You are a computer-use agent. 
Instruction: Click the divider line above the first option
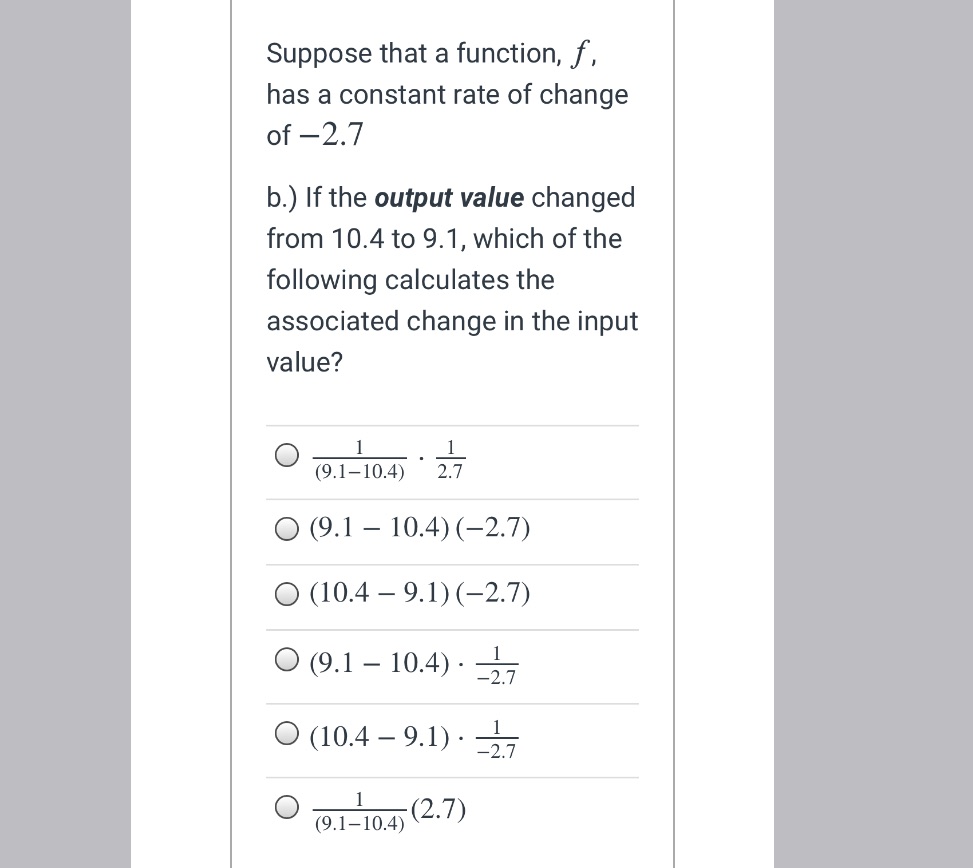[x=452, y=424]
